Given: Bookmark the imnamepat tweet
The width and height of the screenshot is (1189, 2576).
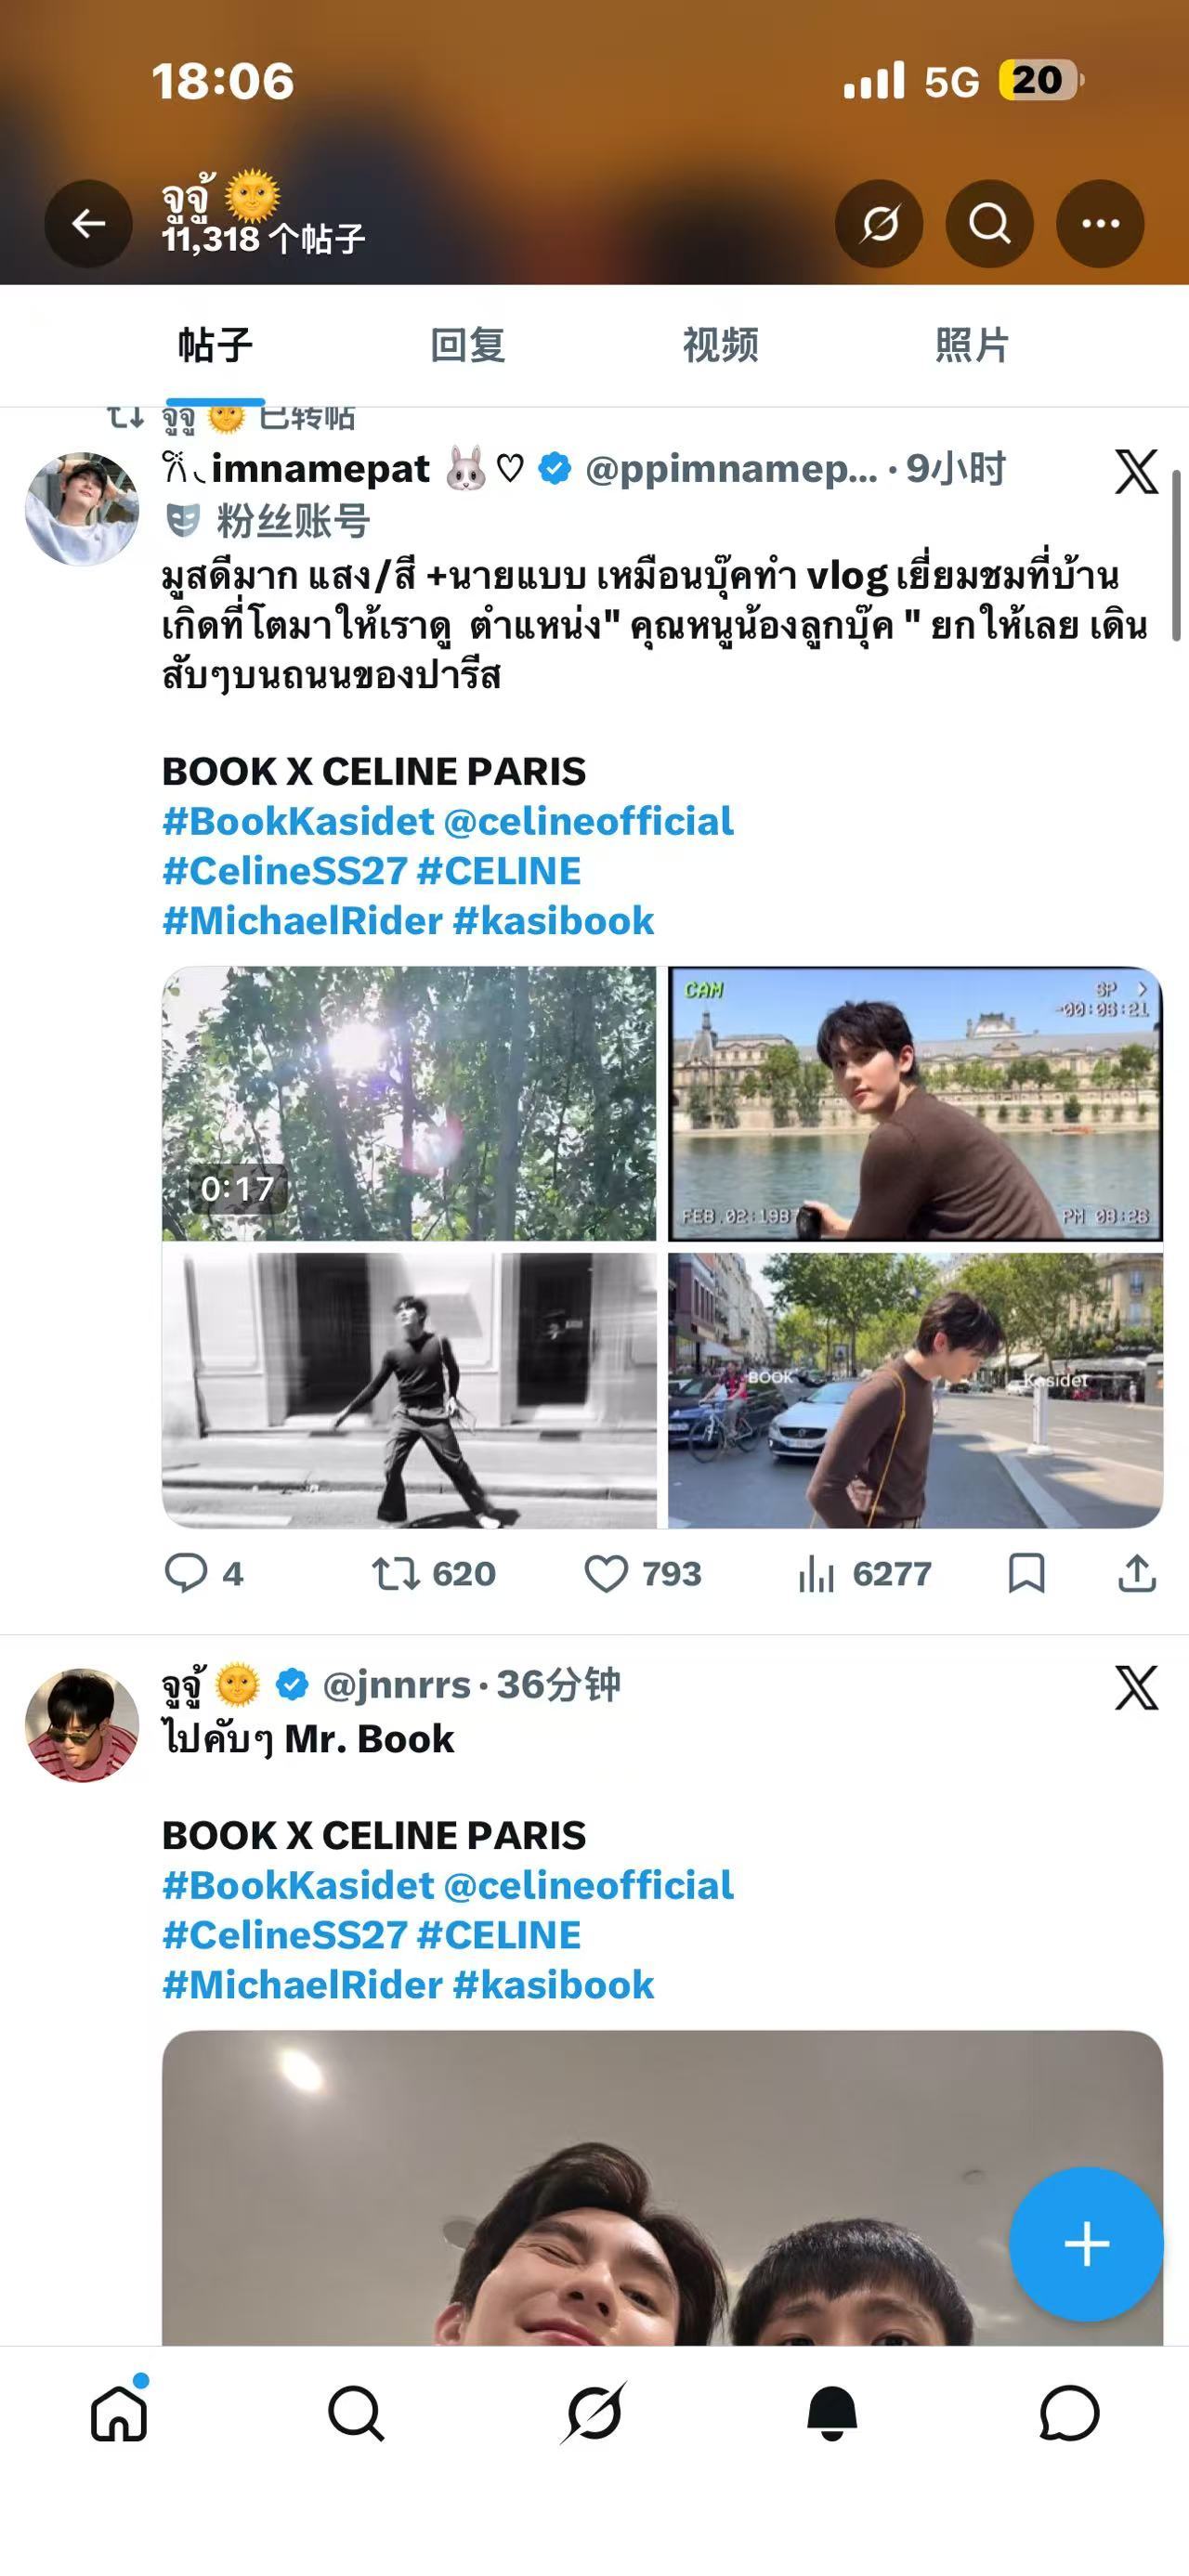Looking at the screenshot, I should coord(1027,1573).
